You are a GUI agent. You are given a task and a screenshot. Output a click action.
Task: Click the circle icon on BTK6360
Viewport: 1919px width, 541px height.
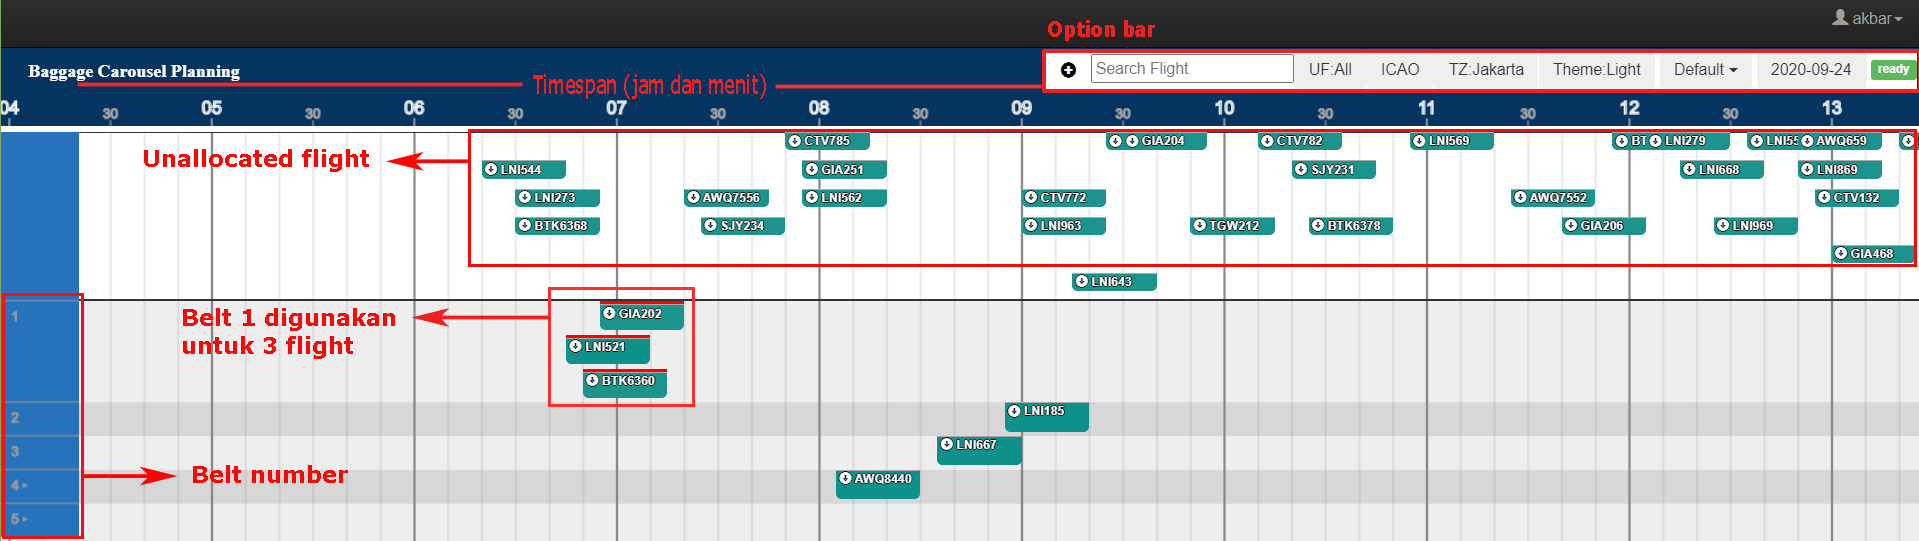pos(592,381)
